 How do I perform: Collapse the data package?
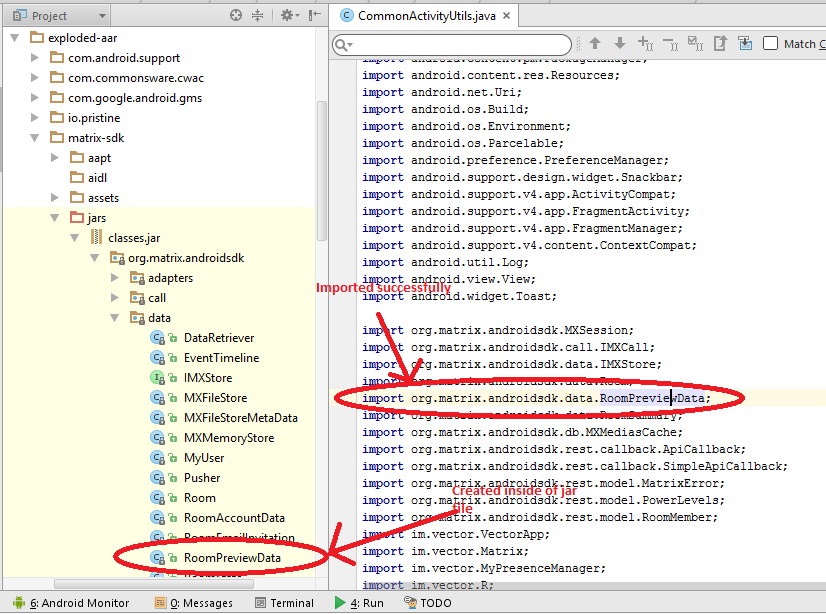[x=115, y=318]
